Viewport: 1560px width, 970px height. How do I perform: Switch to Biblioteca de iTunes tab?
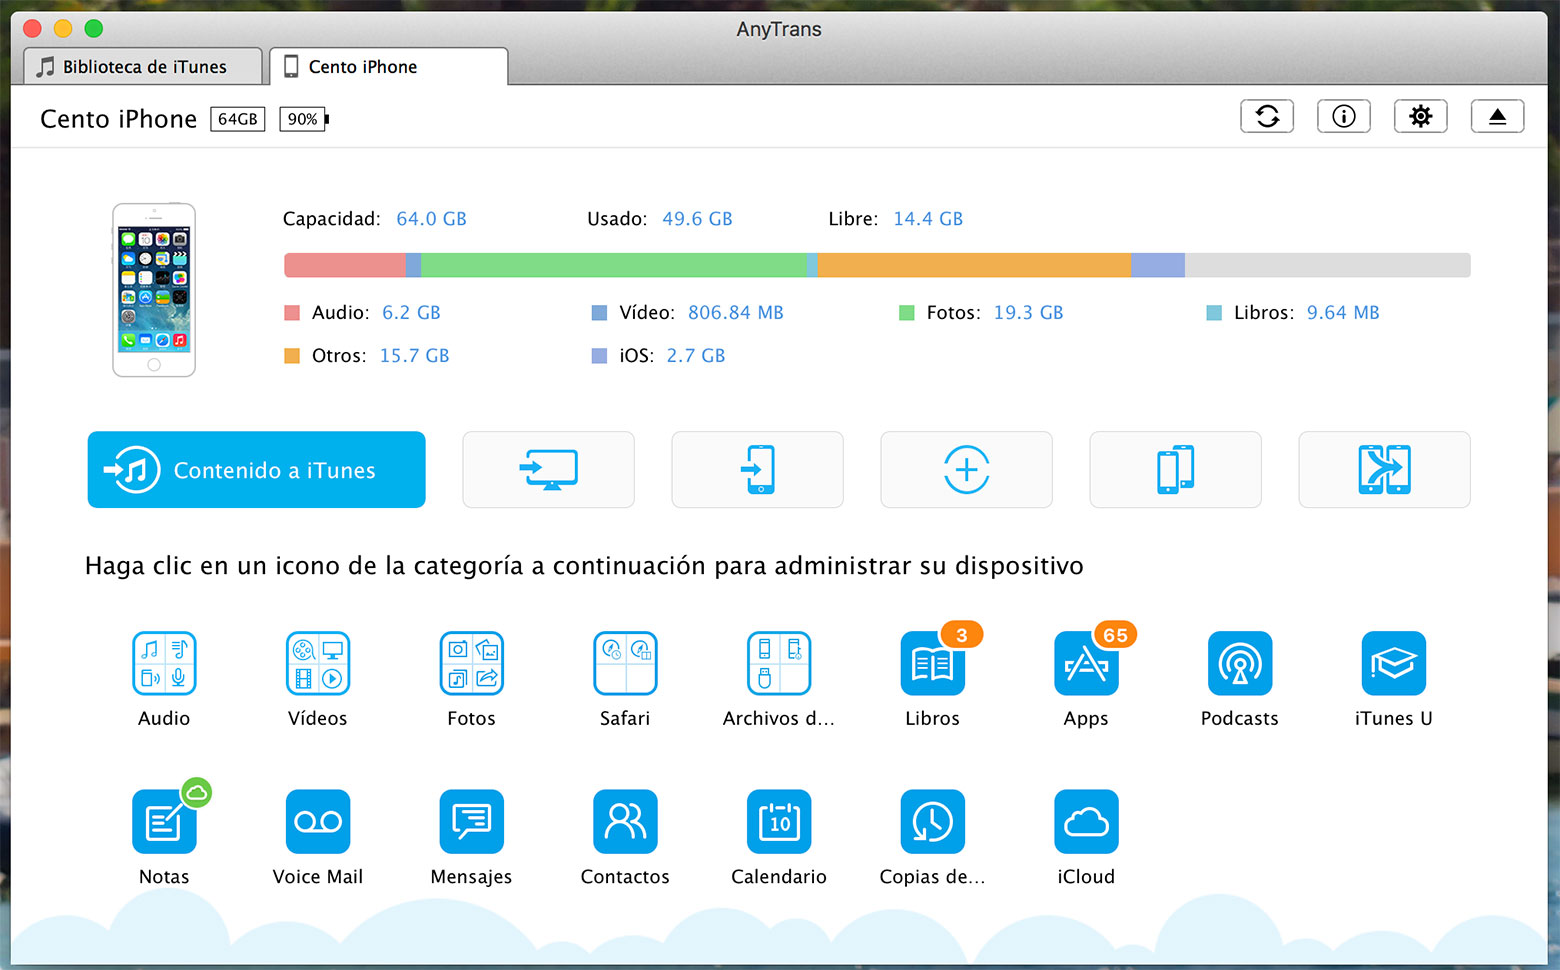click(143, 67)
